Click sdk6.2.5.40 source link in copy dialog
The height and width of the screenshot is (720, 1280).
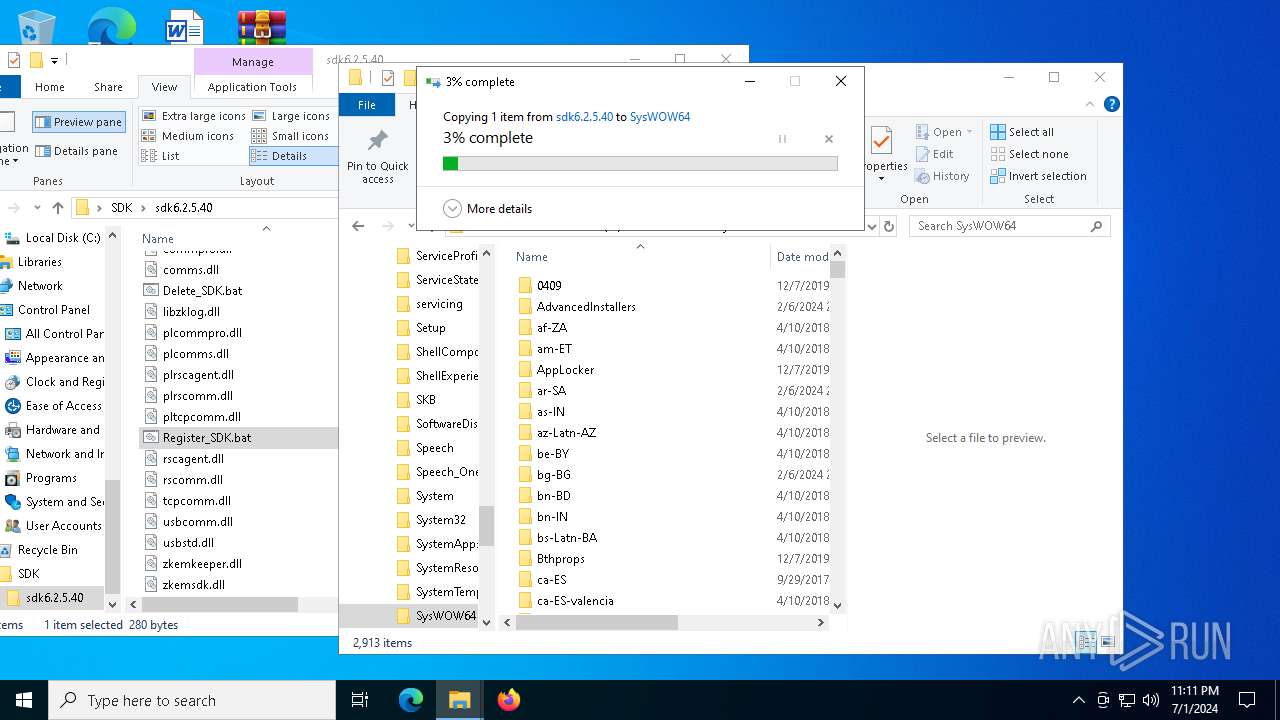(584, 117)
